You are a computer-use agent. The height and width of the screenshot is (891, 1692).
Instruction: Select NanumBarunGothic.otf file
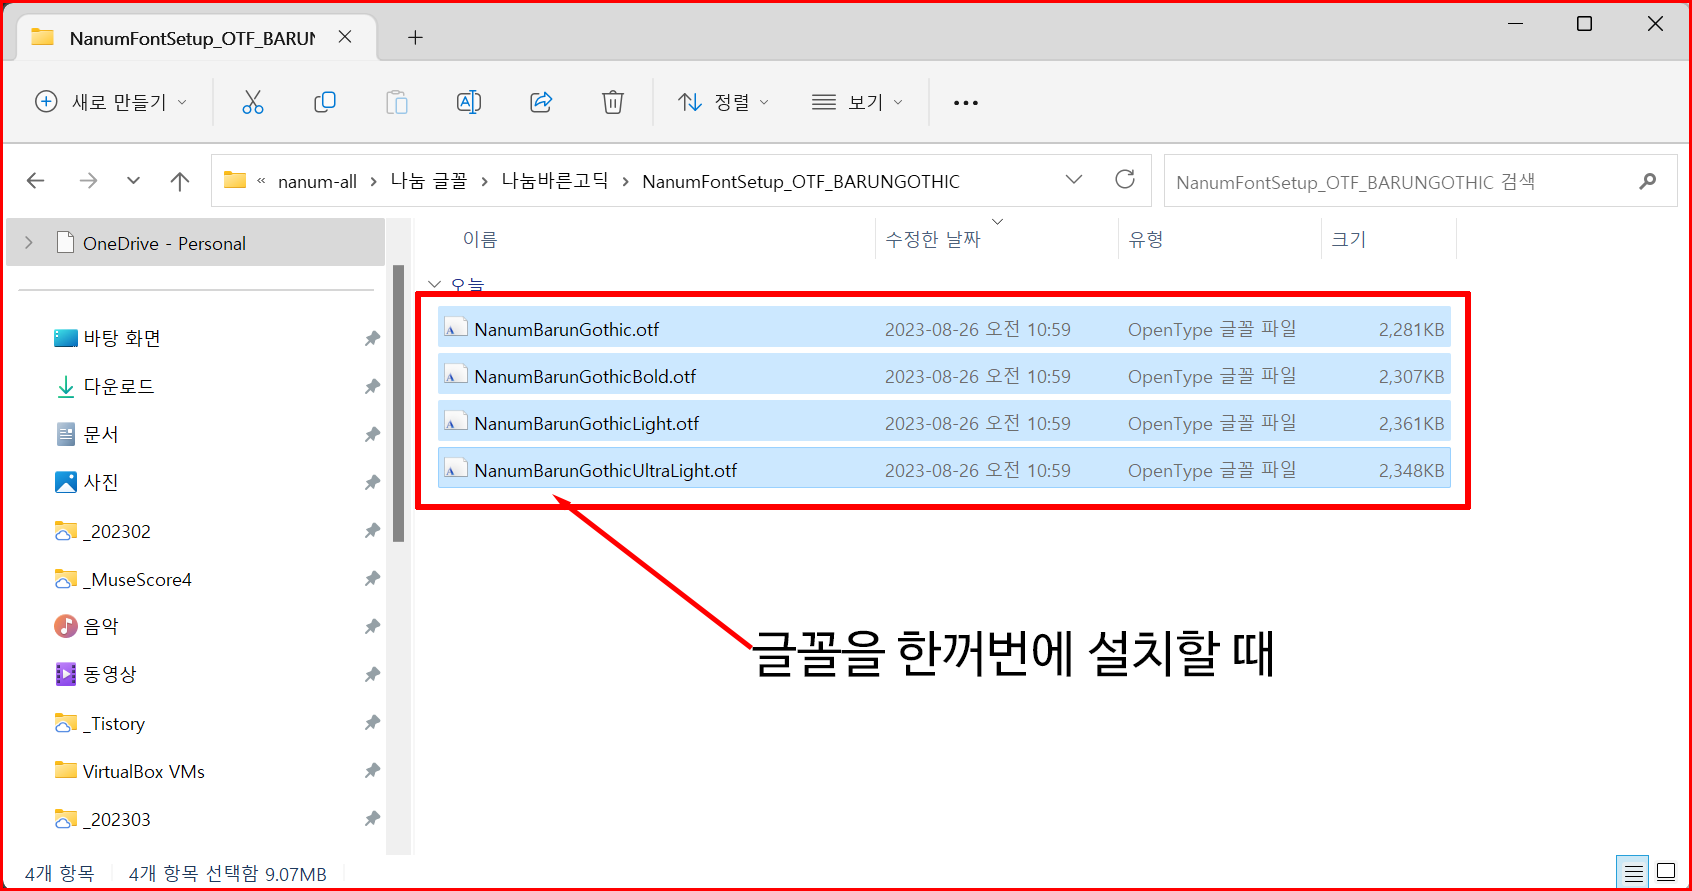click(x=944, y=329)
